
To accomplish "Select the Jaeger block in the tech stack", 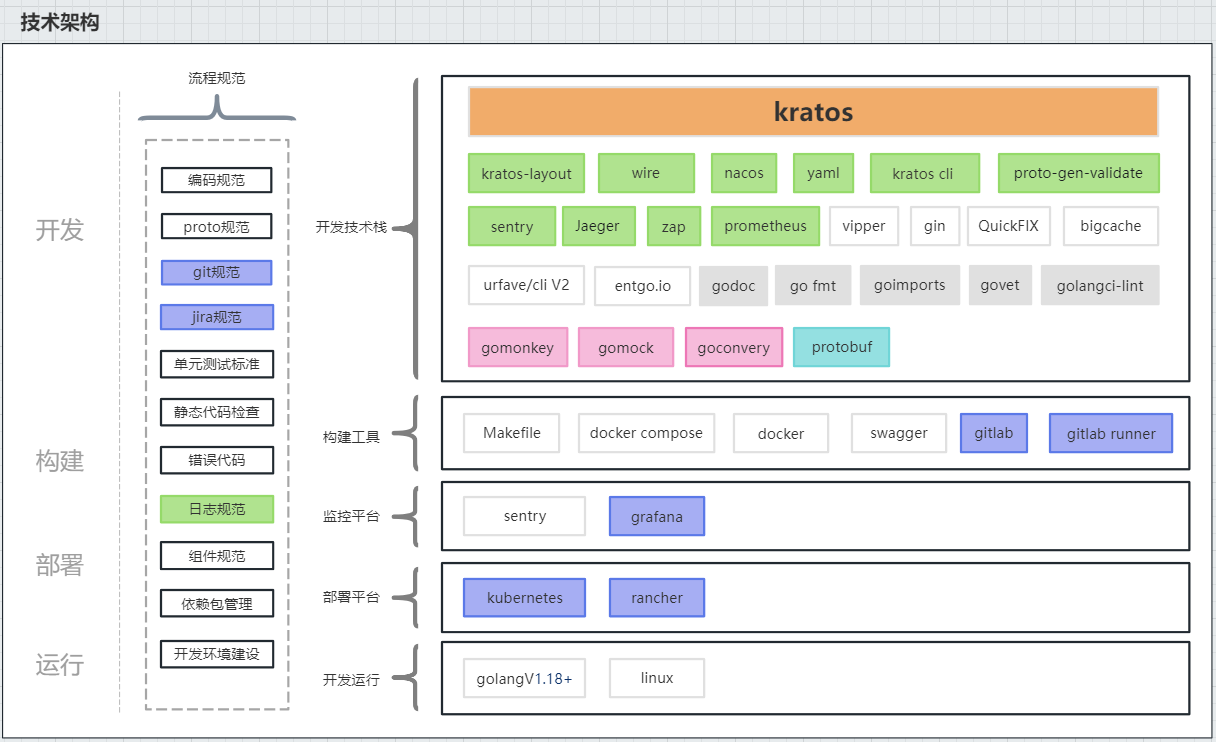I will coord(598,226).
